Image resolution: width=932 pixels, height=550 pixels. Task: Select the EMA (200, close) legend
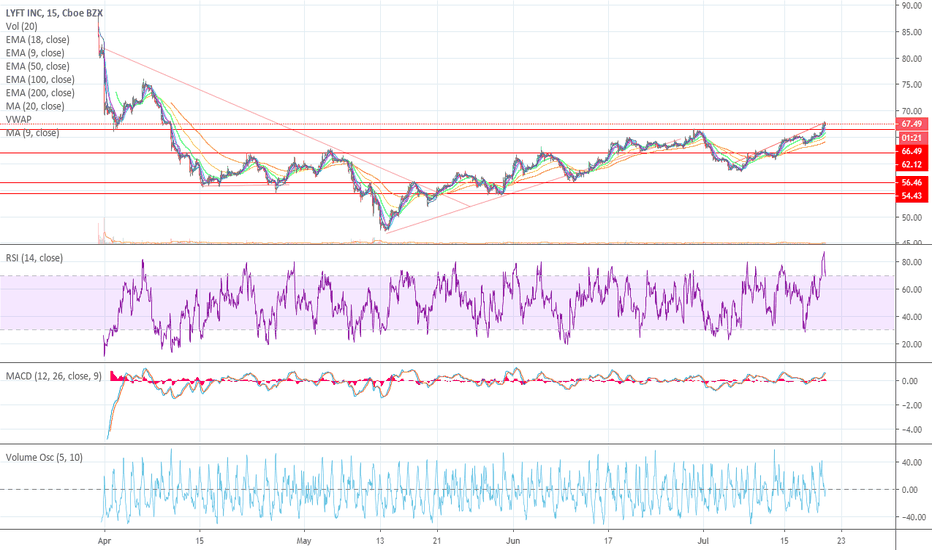click(40, 93)
